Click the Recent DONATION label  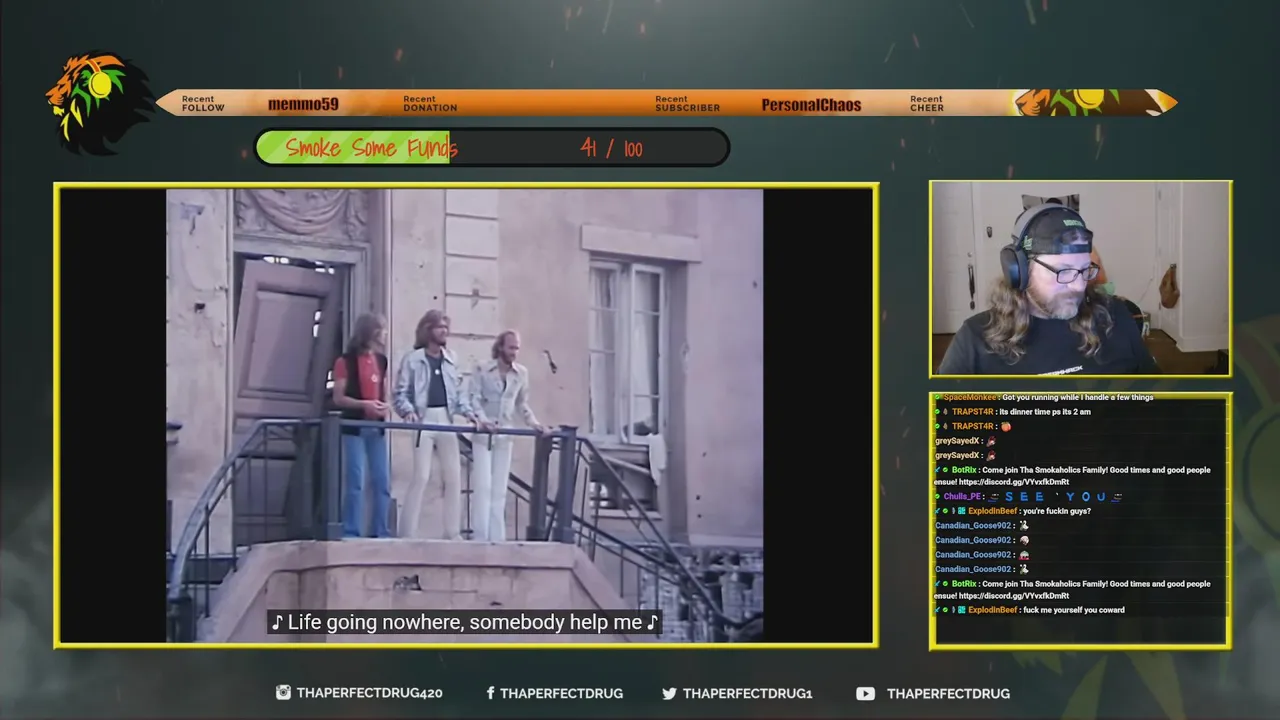(430, 103)
